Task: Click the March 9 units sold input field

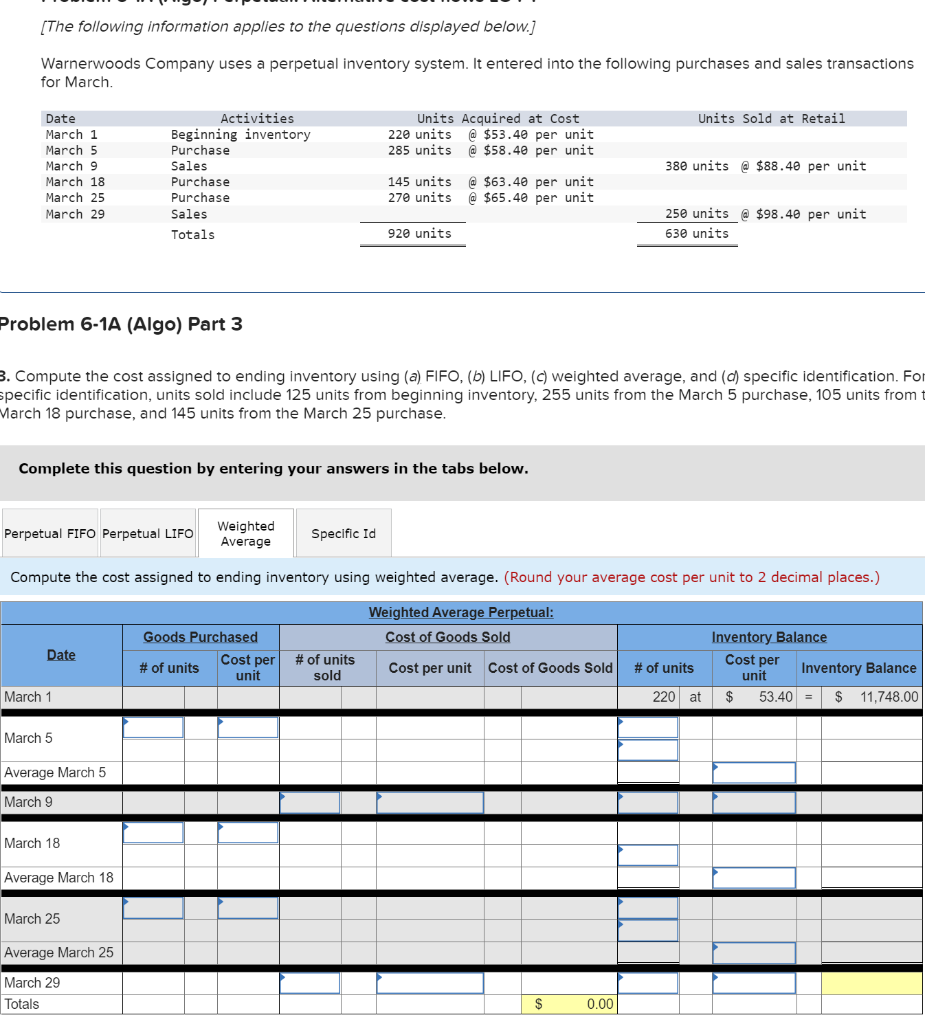Action: (310, 802)
